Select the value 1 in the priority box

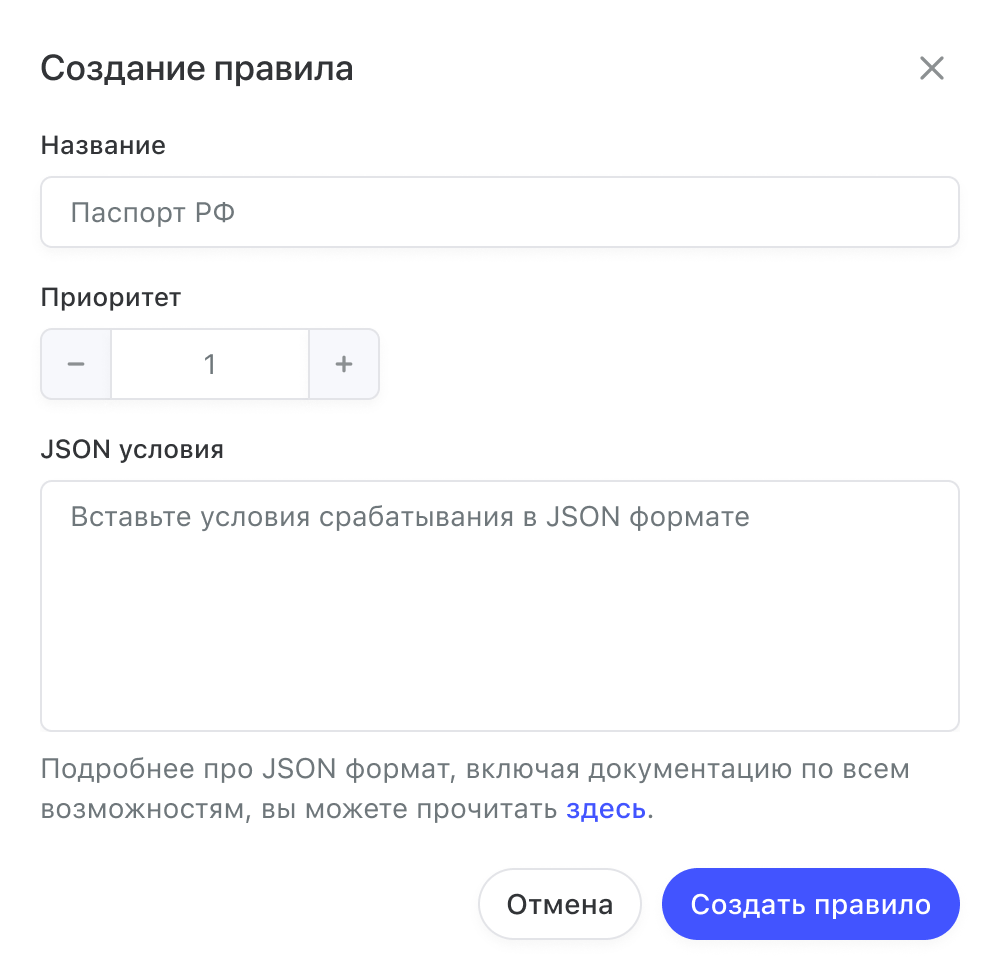[x=210, y=364]
